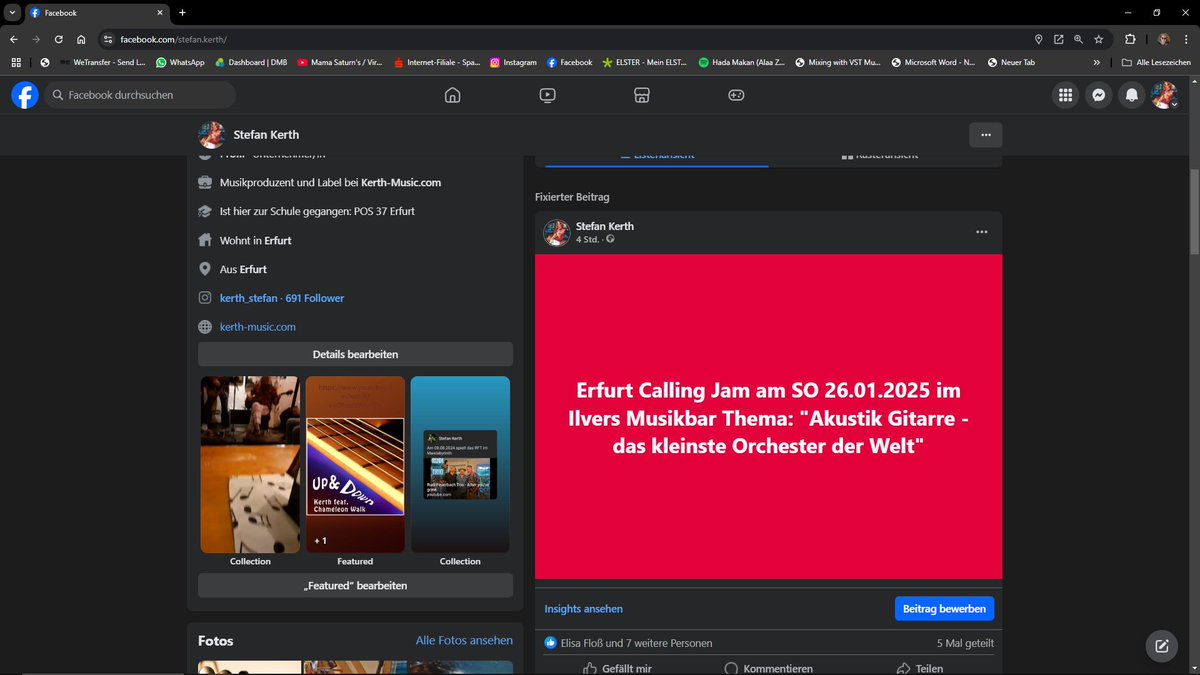This screenshot has height=675, width=1200.
Task: Open the Alle Fotos ansehen link
Action: (464, 640)
